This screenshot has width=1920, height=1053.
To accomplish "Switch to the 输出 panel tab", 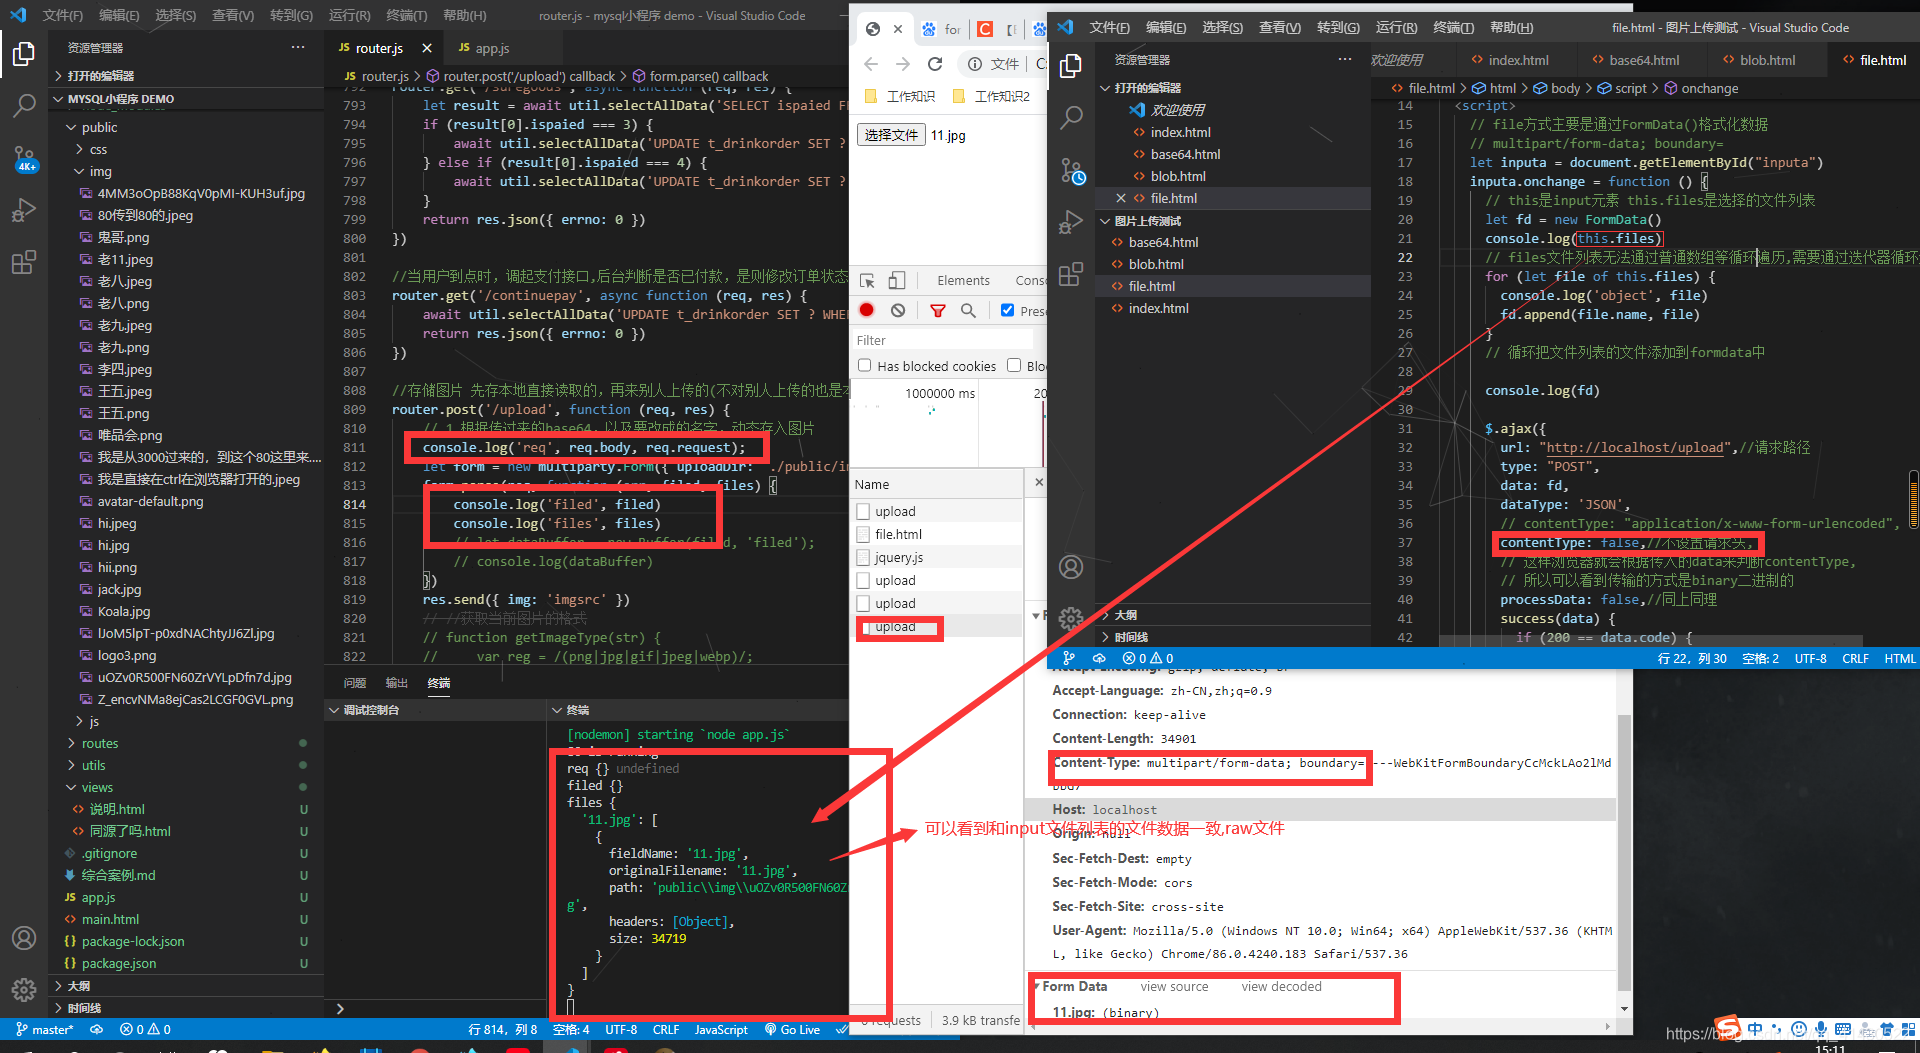I will point(396,683).
